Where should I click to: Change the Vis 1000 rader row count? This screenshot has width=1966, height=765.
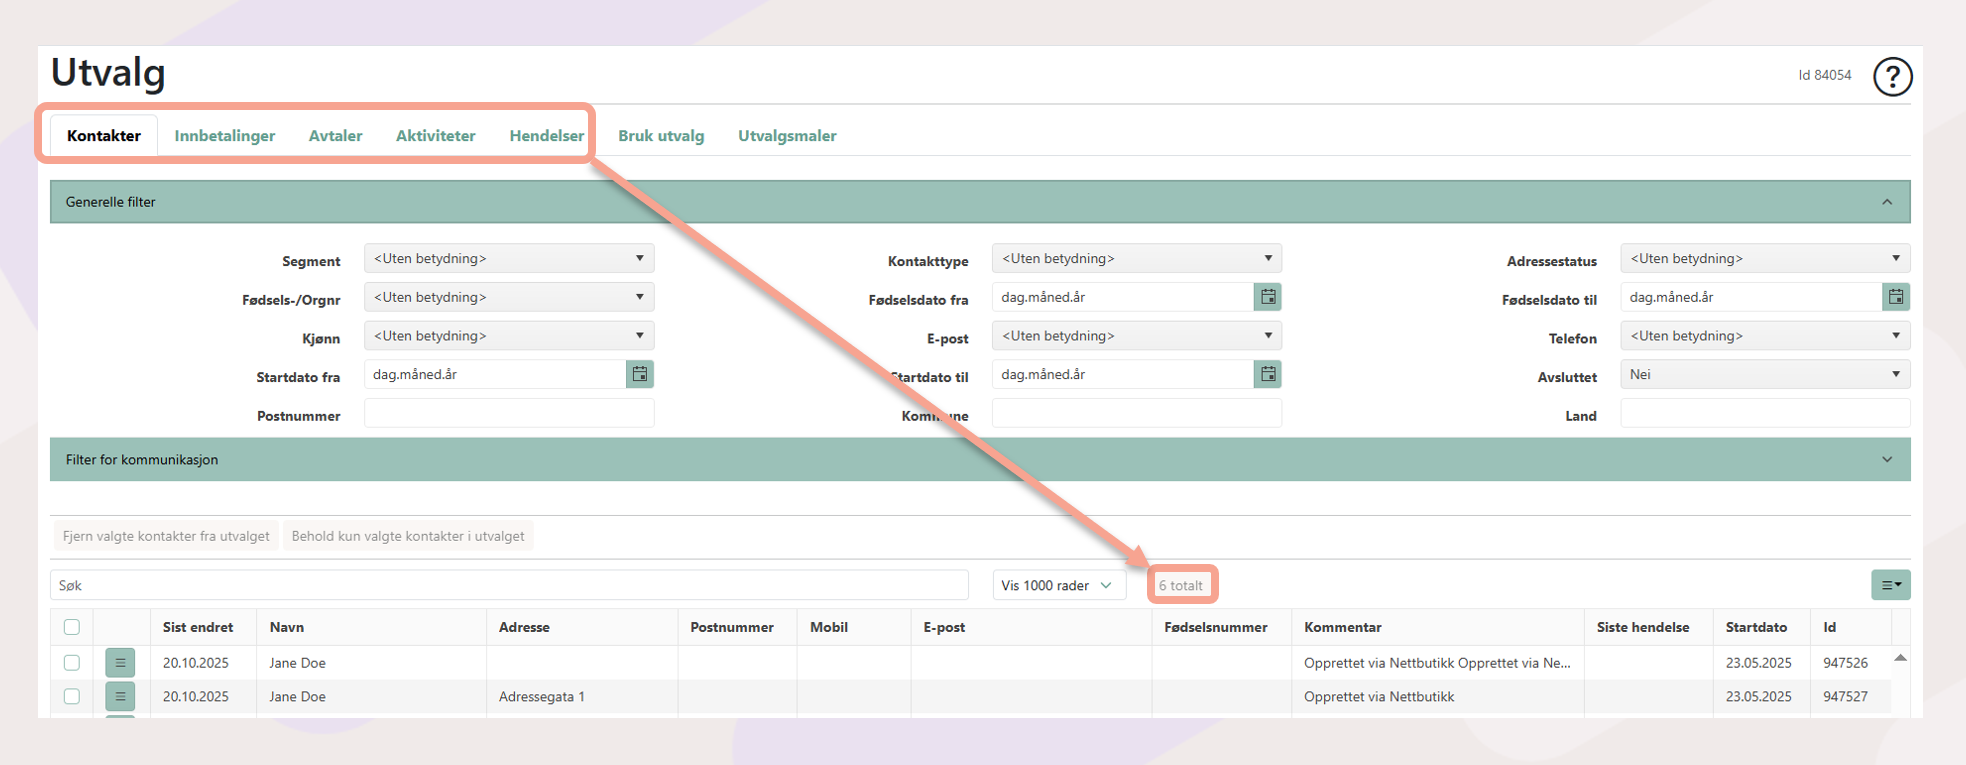(x=1059, y=585)
